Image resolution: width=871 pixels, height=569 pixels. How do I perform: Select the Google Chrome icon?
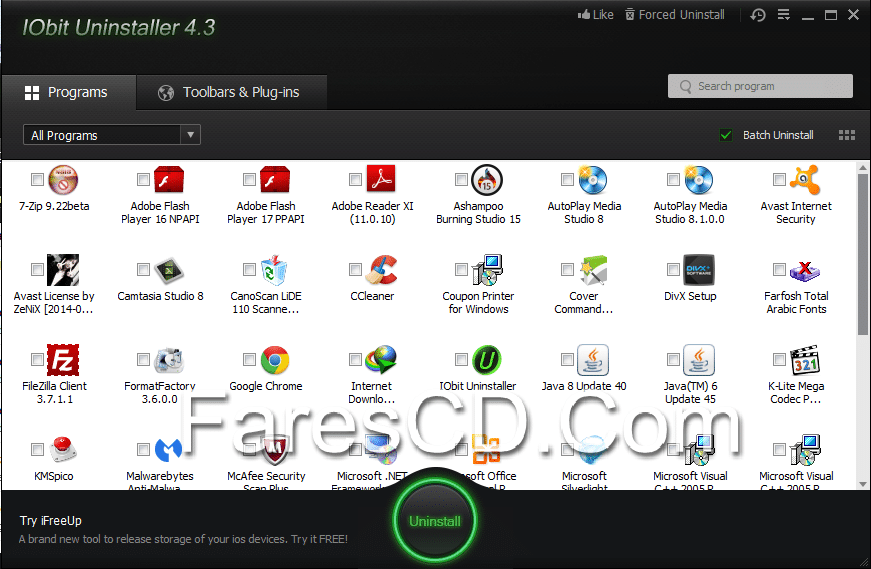pos(275,360)
